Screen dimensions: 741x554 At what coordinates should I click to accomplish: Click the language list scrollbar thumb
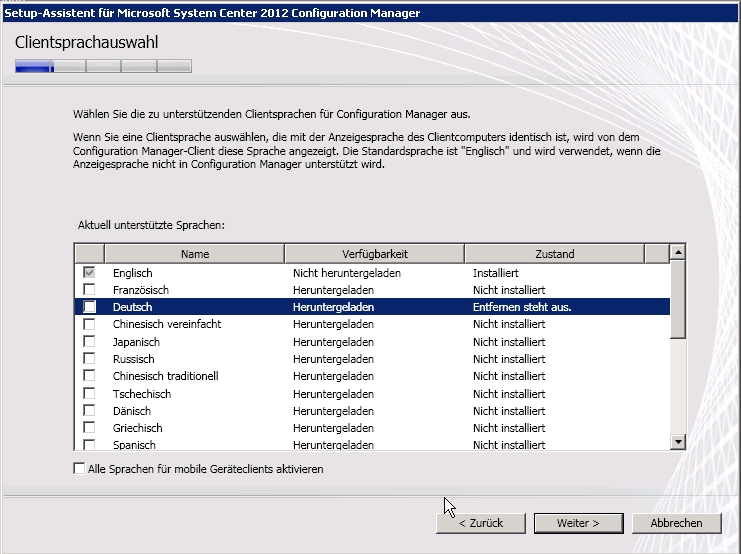click(678, 300)
